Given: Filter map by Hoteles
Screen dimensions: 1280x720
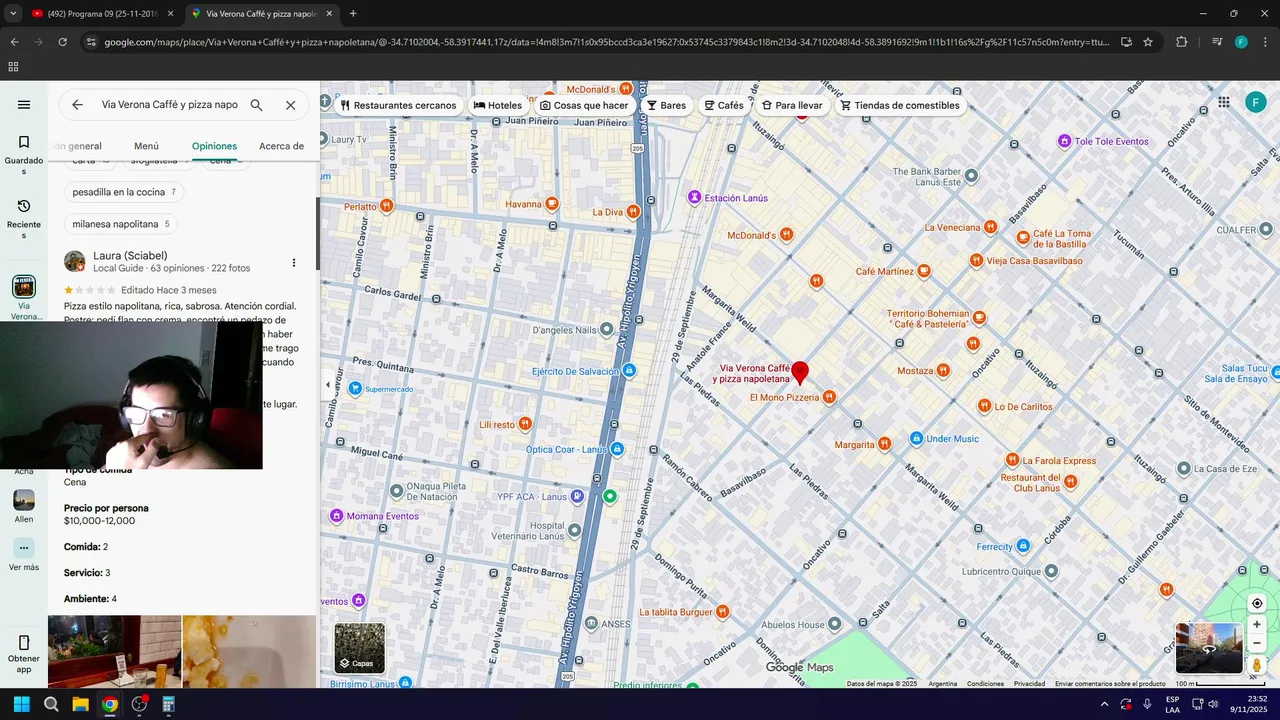Looking at the screenshot, I should pyautogui.click(x=498, y=105).
